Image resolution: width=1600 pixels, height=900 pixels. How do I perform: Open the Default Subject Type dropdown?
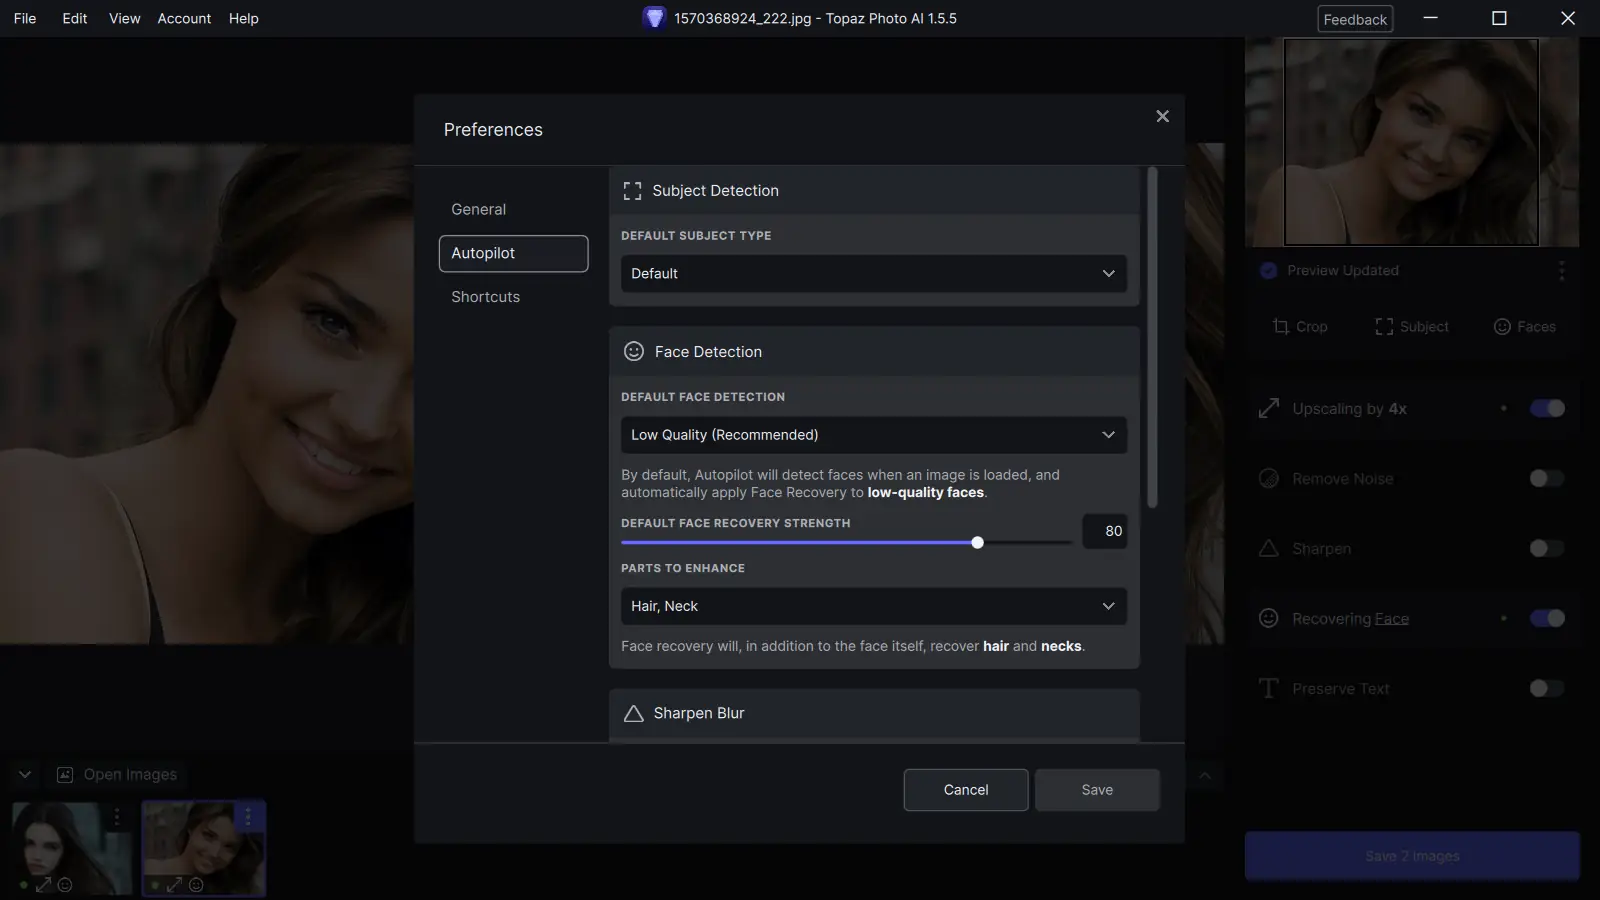coord(874,274)
